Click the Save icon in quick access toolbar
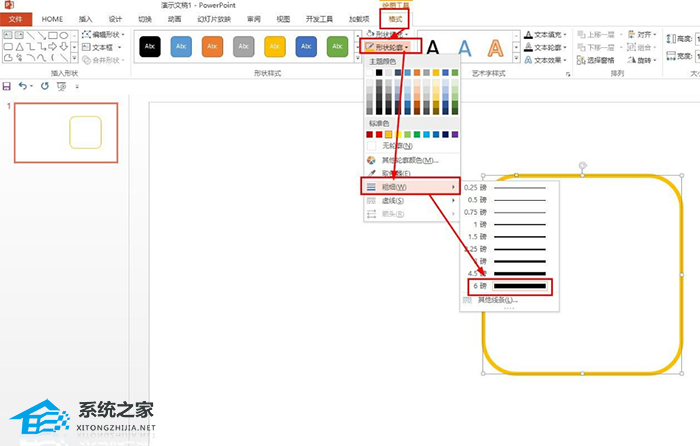Viewport: 700px width, 446px height. tap(7, 86)
